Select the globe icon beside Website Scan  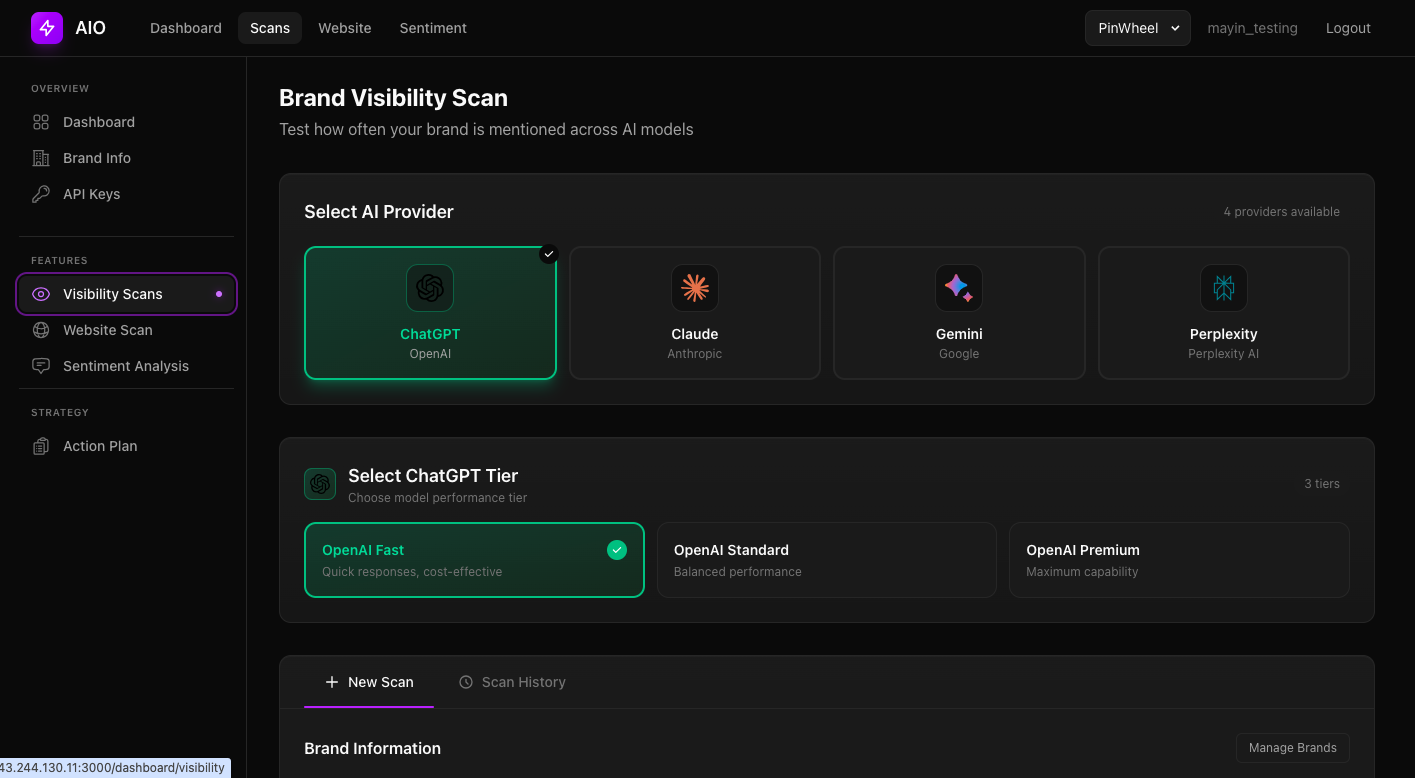pyautogui.click(x=40, y=329)
